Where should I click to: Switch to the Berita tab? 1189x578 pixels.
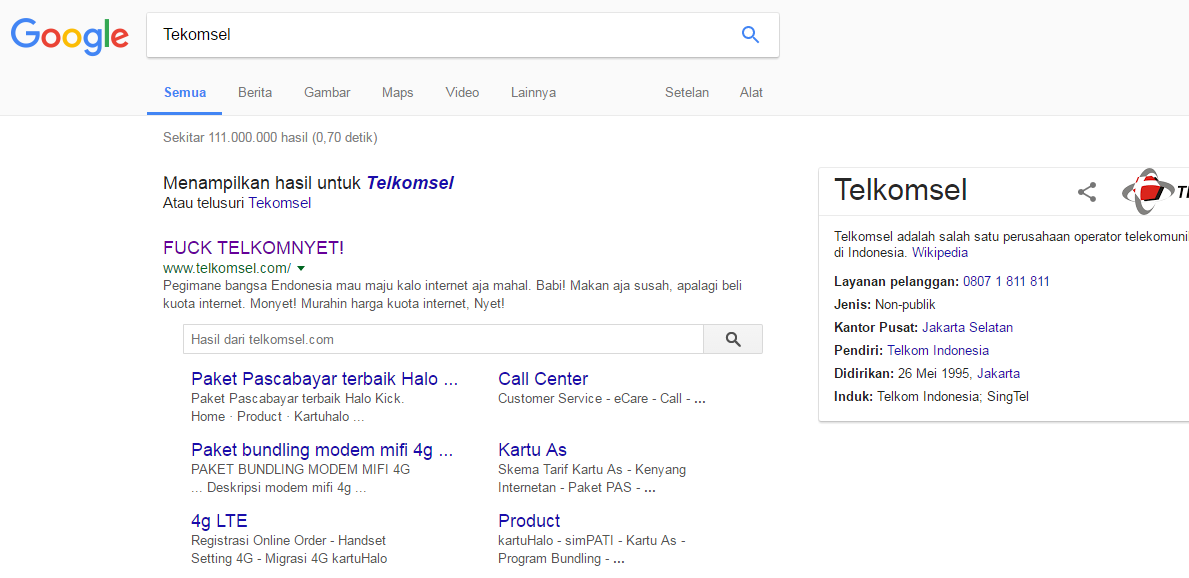[255, 92]
